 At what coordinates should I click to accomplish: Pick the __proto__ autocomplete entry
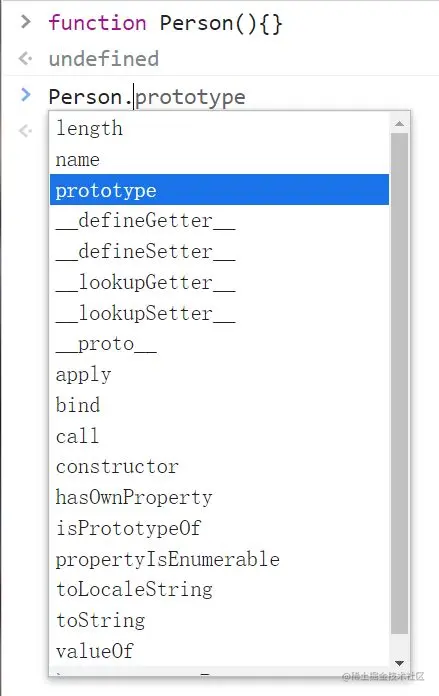tap(219, 344)
